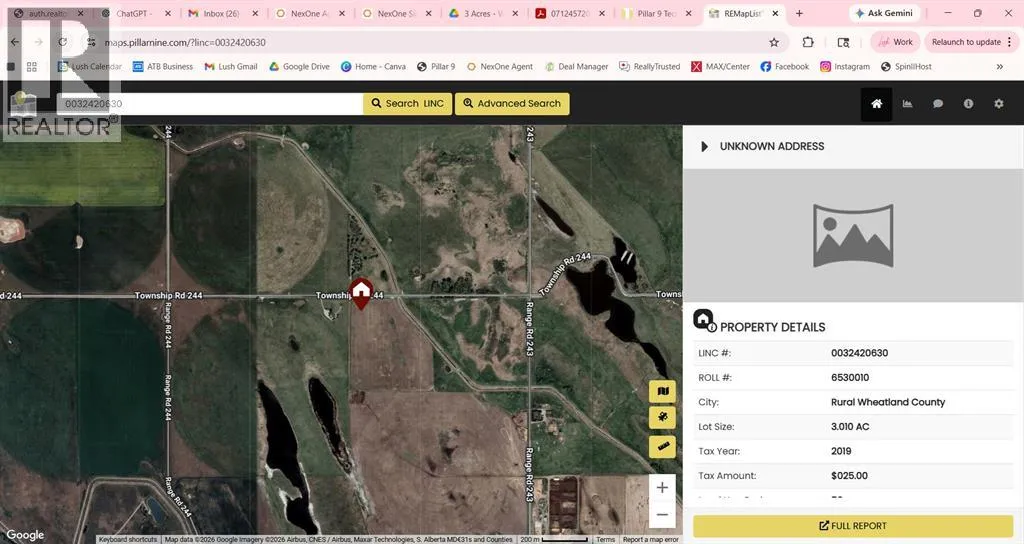Toggle the map layers button
This screenshot has height=544, width=1024.
[x=662, y=392]
